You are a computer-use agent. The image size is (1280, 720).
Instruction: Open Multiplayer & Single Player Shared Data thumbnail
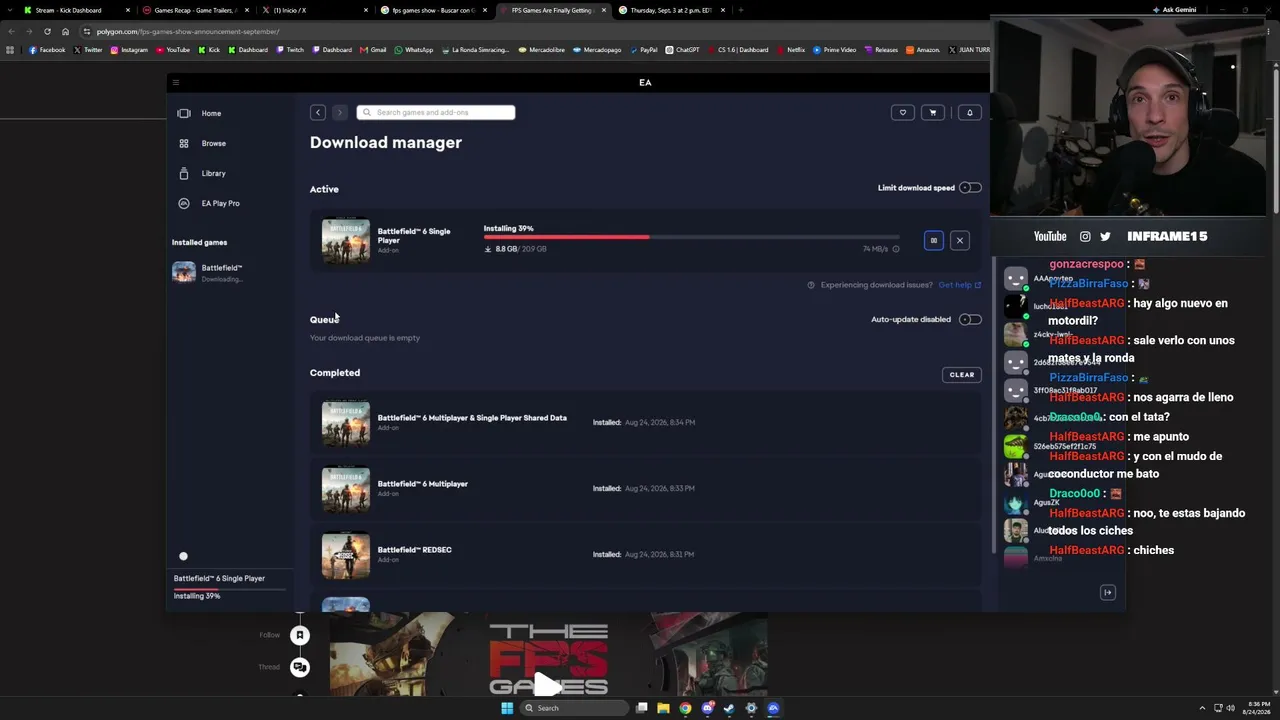point(346,423)
